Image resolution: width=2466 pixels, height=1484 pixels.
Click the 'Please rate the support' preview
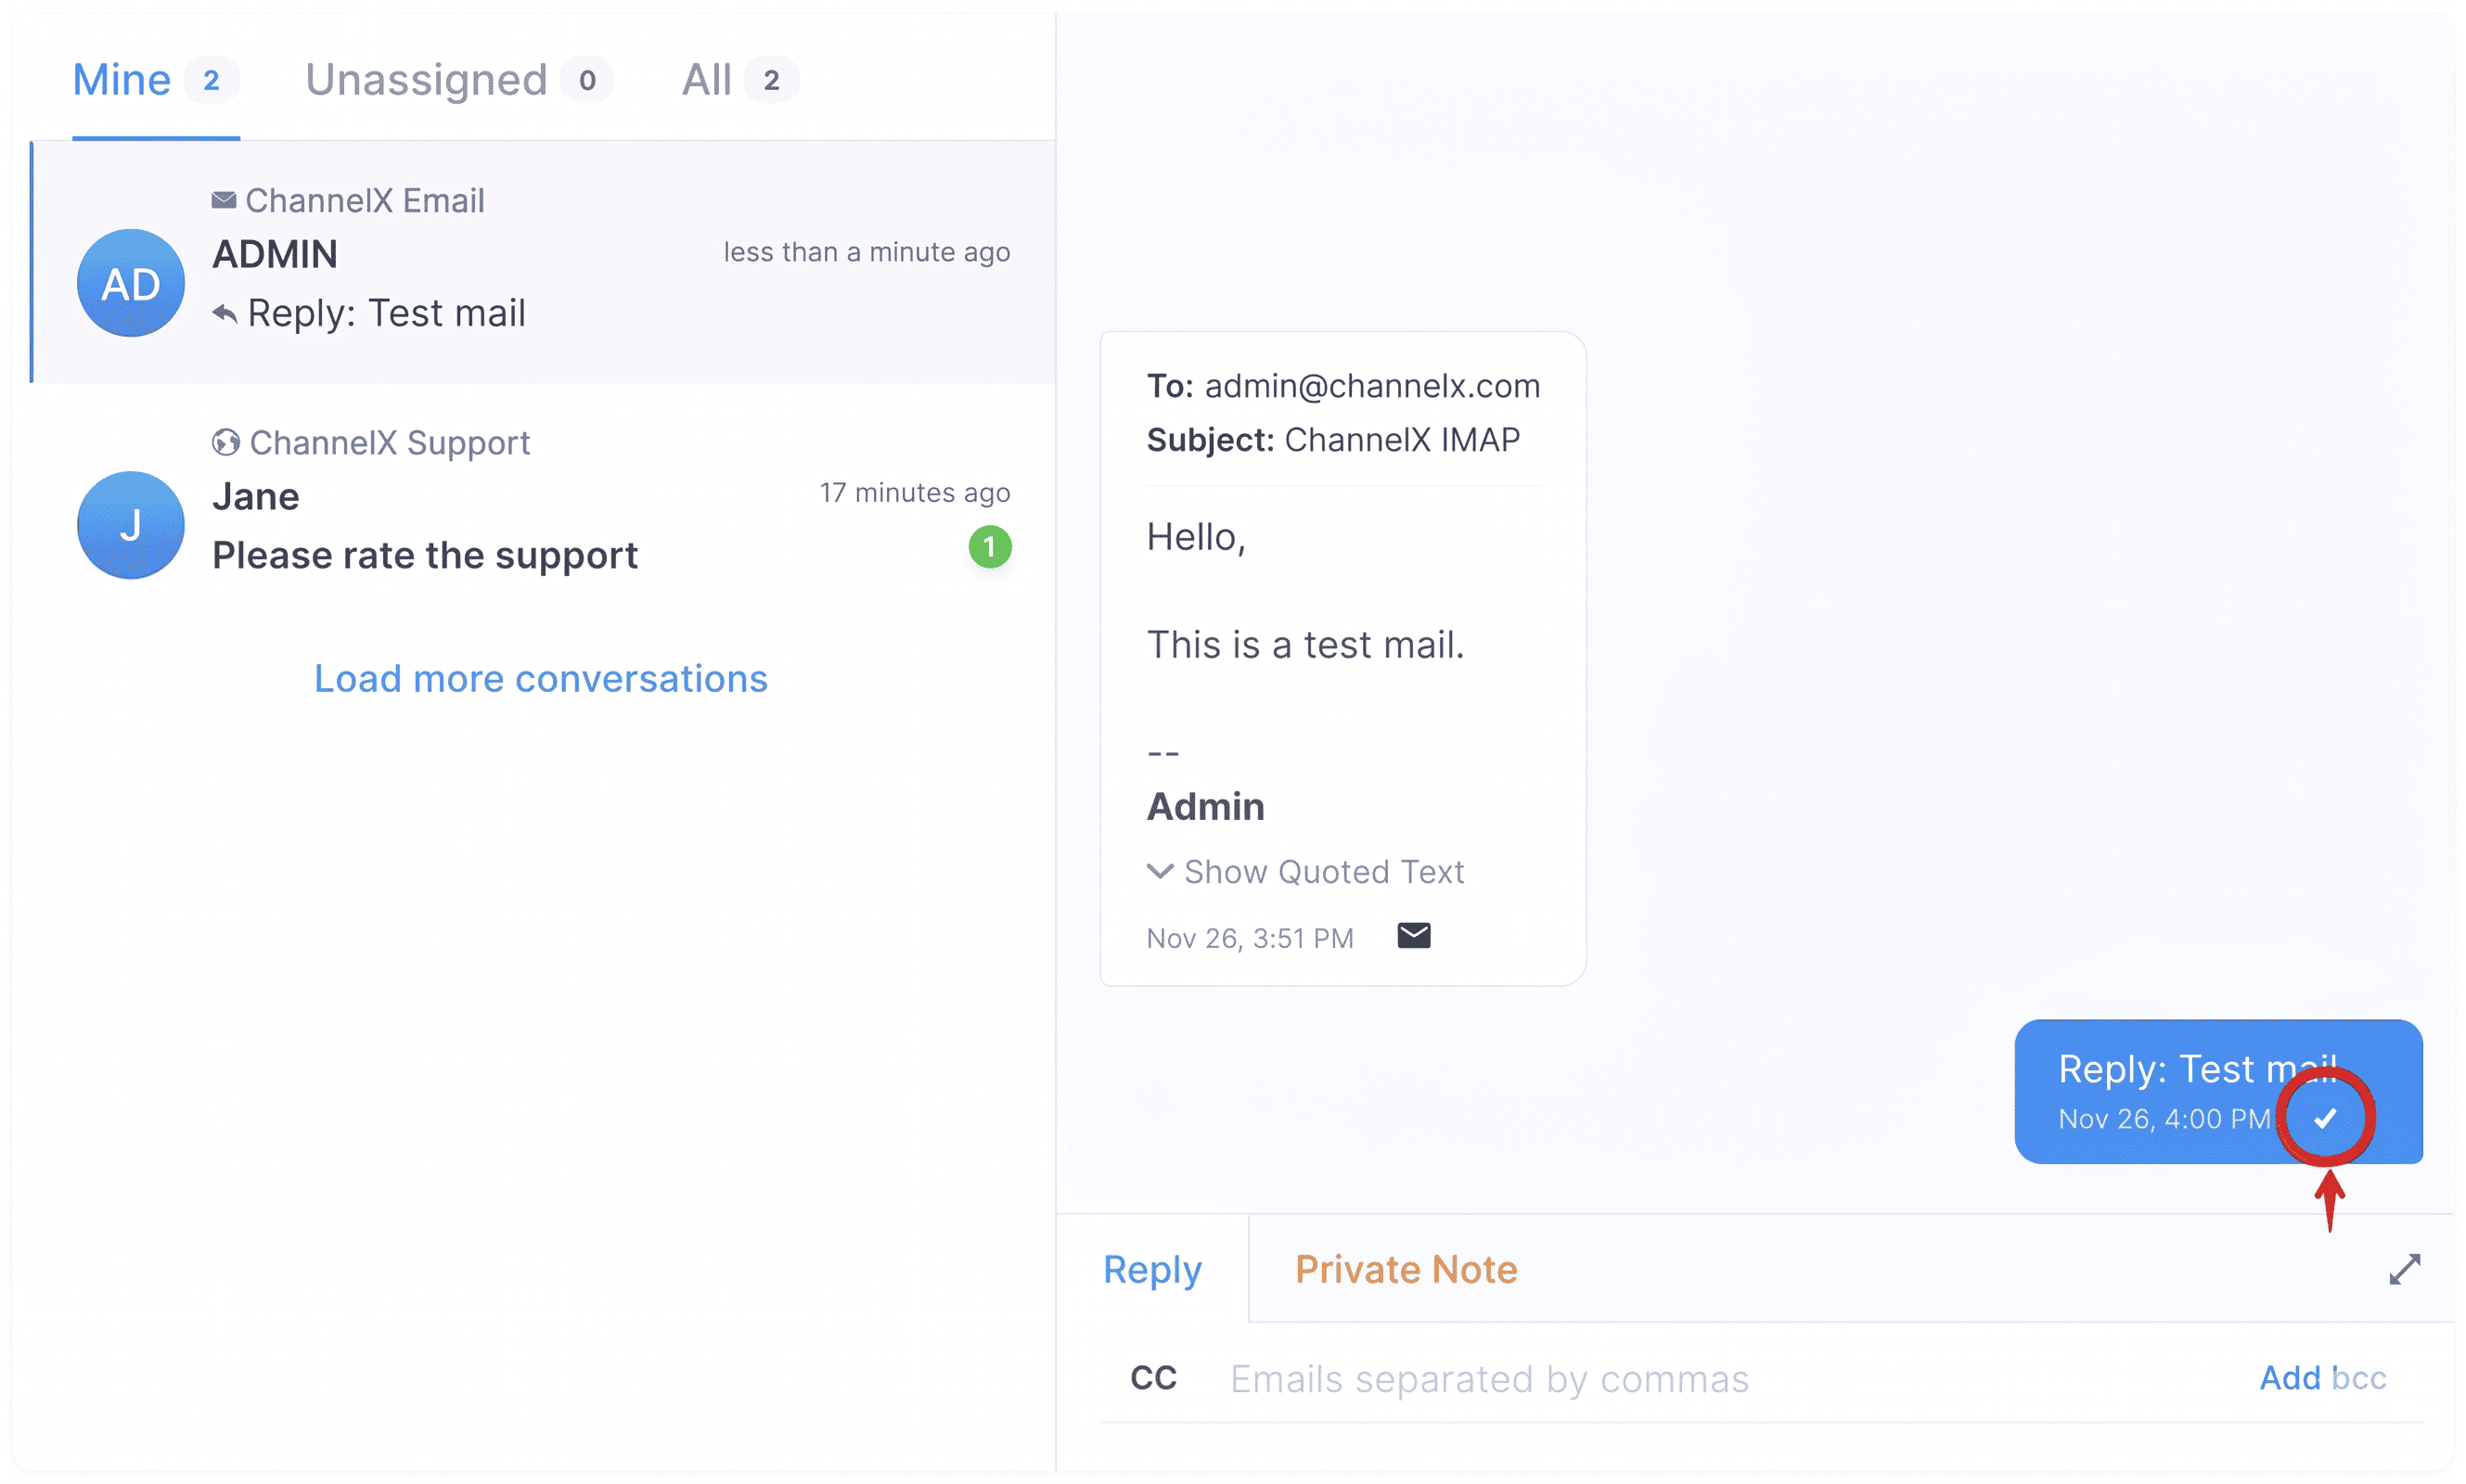(425, 555)
